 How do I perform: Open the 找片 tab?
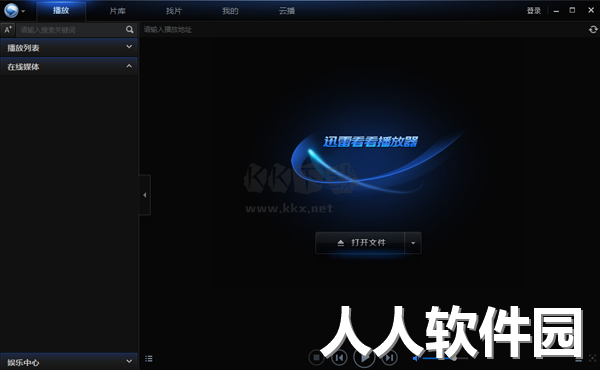[174, 11]
